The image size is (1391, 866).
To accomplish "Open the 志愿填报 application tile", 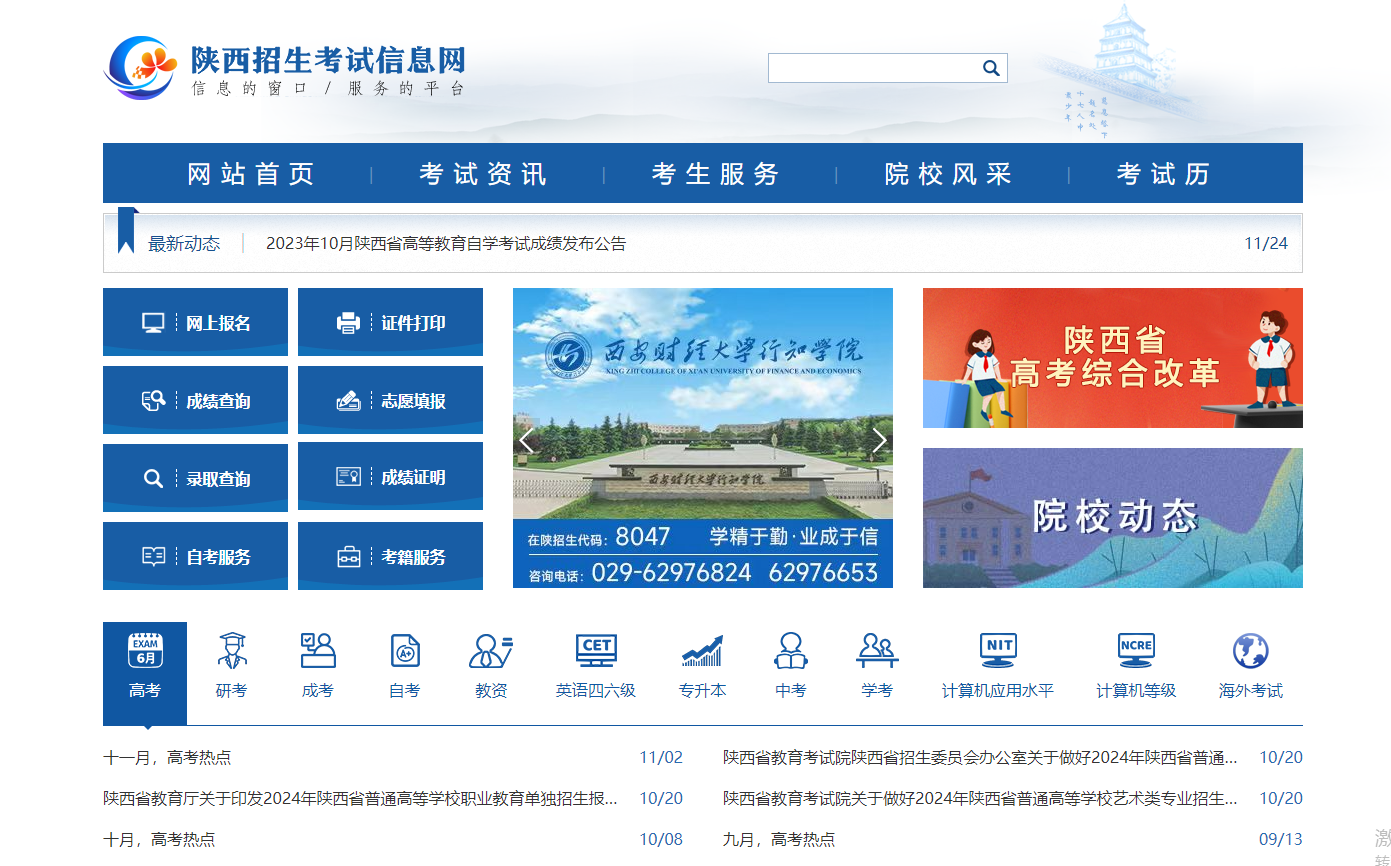I will click(390, 400).
